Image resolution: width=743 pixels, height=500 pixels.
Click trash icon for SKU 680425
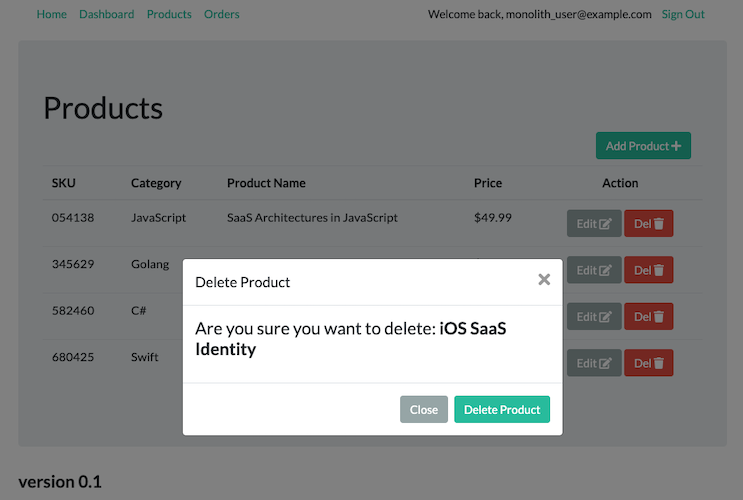[x=659, y=363]
